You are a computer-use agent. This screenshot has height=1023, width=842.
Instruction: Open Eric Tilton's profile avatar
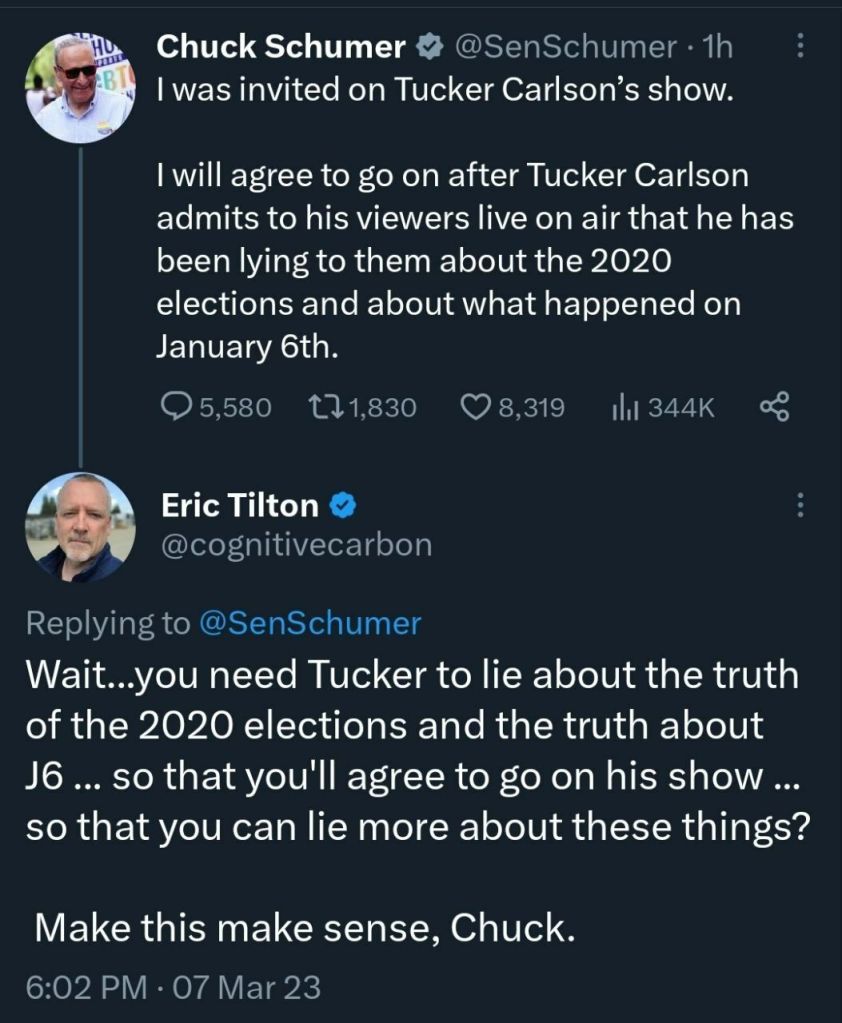point(80,527)
